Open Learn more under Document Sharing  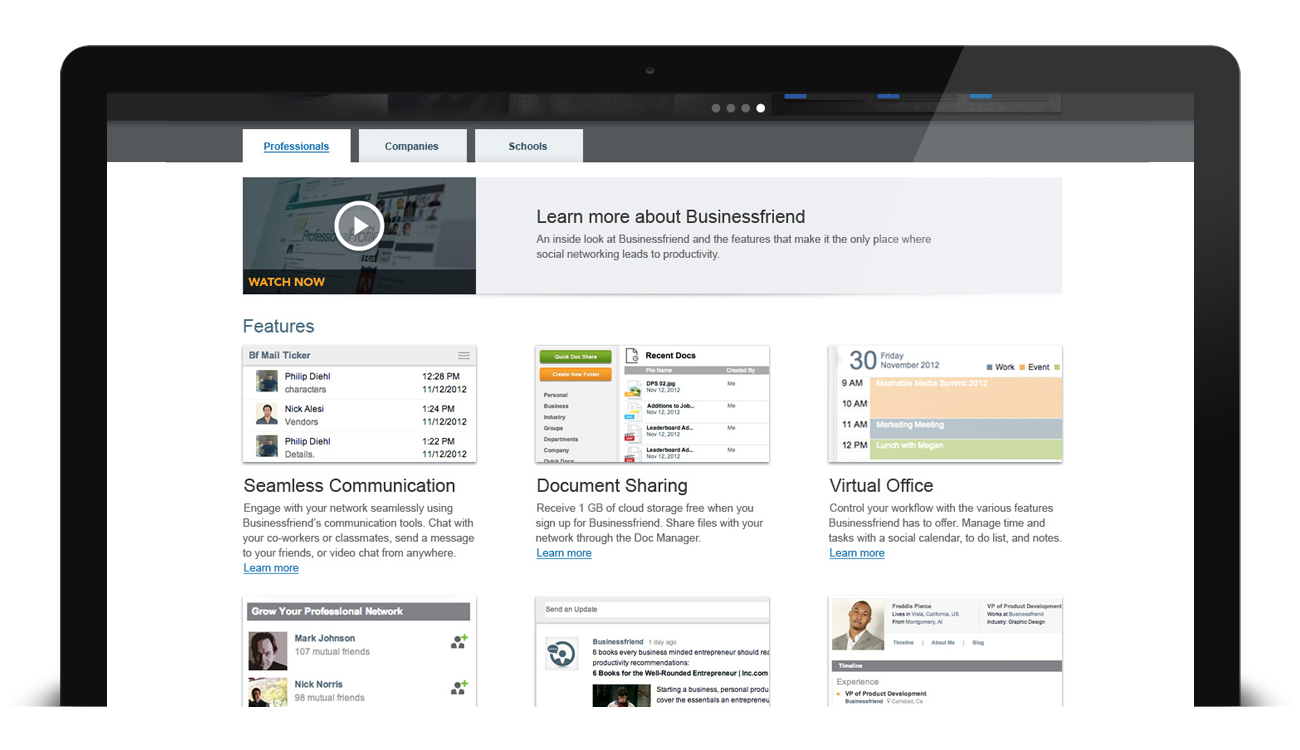click(564, 553)
